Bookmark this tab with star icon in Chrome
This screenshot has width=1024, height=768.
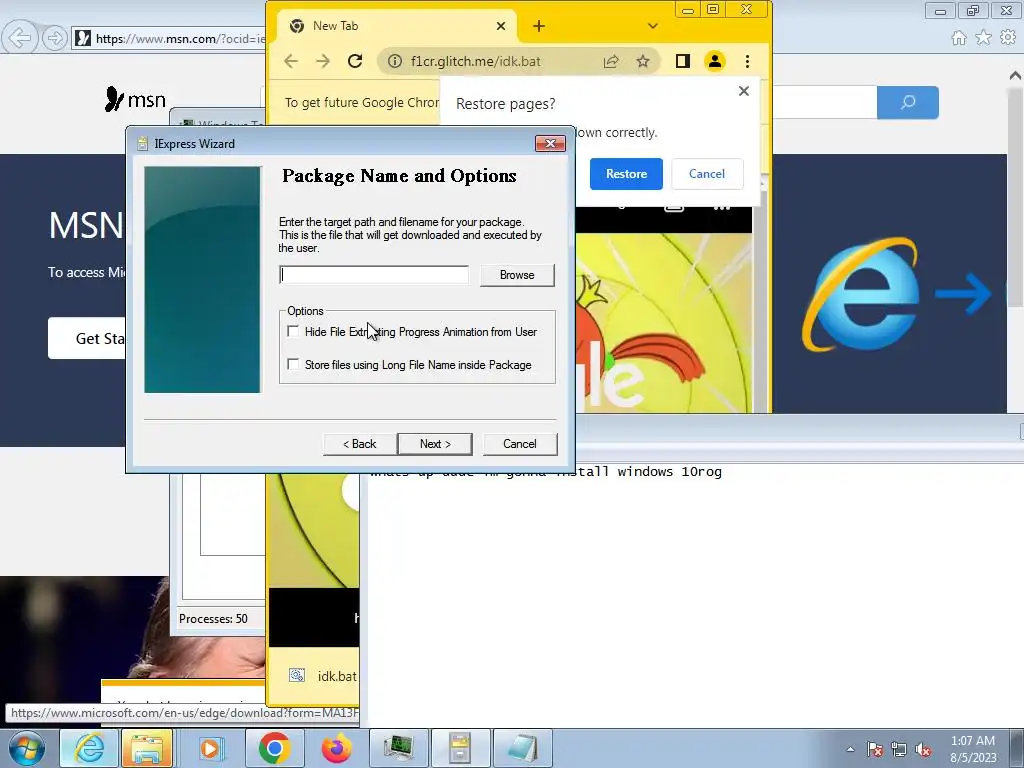coord(643,61)
